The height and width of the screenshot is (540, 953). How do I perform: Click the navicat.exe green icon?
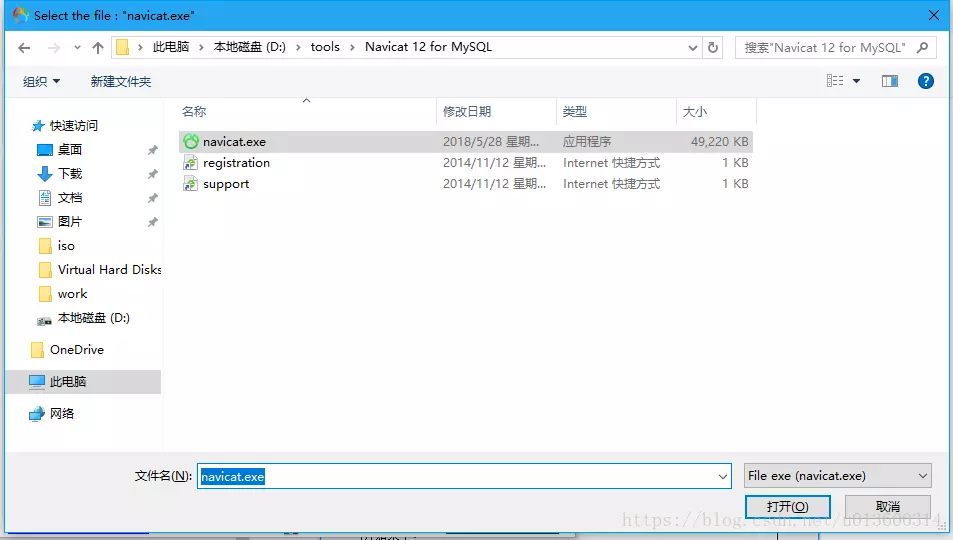tap(191, 141)
